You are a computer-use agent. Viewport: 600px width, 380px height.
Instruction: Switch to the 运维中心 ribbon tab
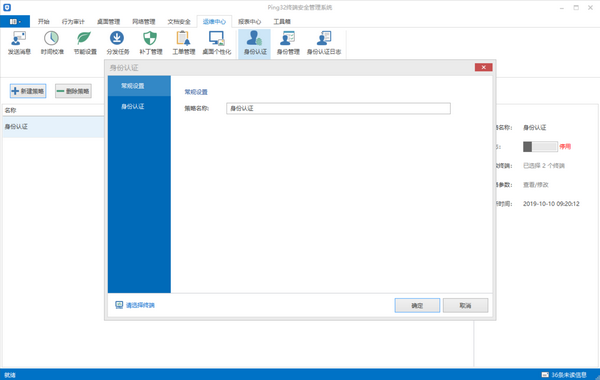(x=214, y=21)
